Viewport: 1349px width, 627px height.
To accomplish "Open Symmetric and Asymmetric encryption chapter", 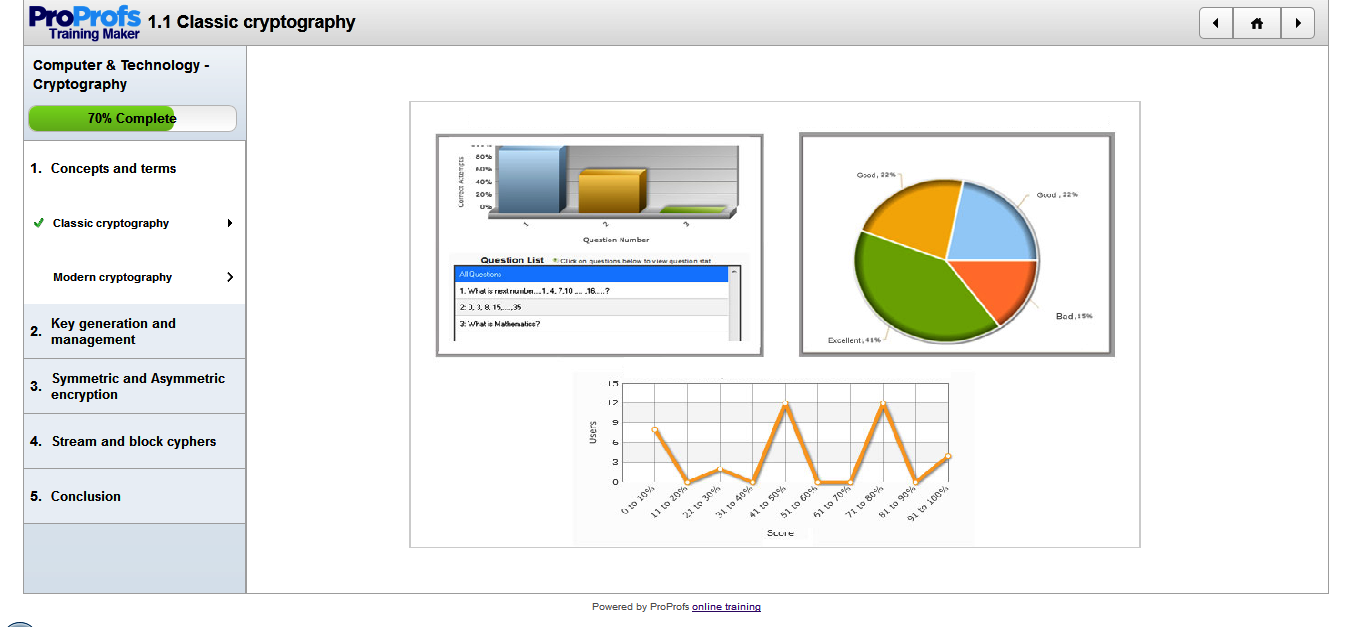I will coord(138,386).
